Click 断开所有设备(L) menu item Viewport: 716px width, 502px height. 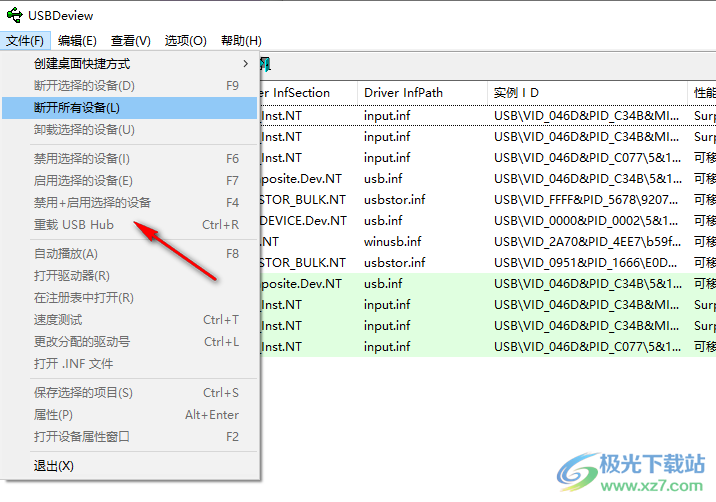(130, 108)
